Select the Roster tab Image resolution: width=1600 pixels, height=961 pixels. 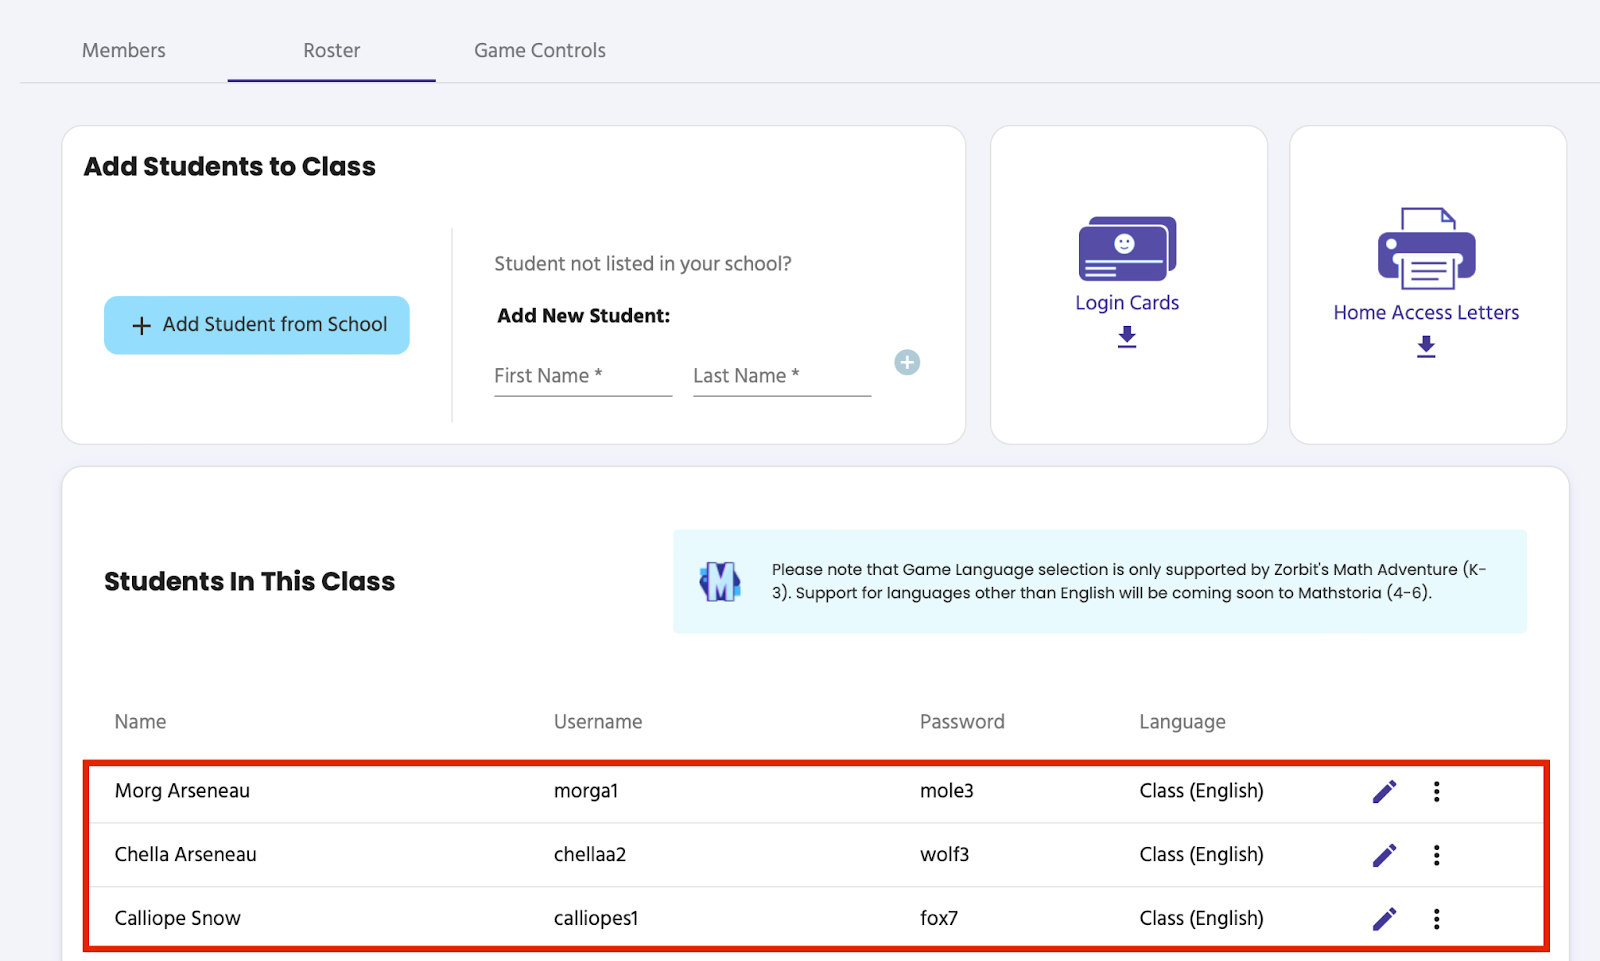coord(331,50)
